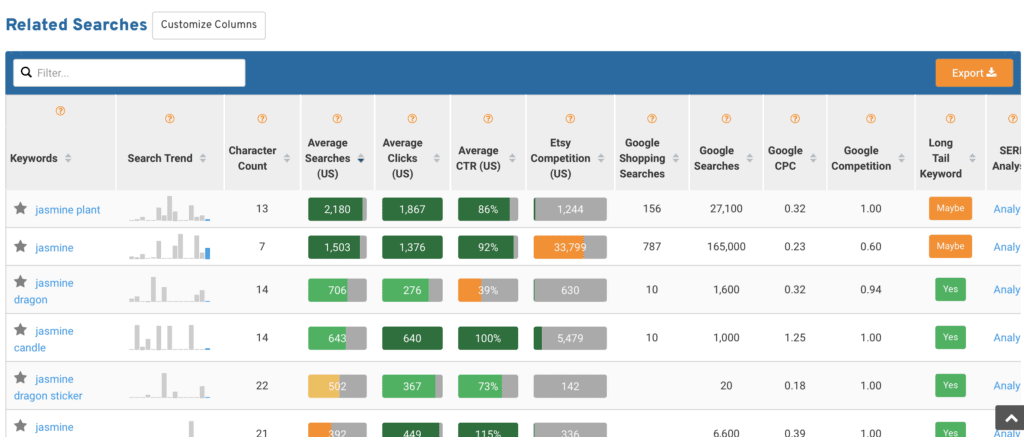Select the 787 Google Shopping Searches value
The image size is (1024, 437).
[x=652, y=247]
